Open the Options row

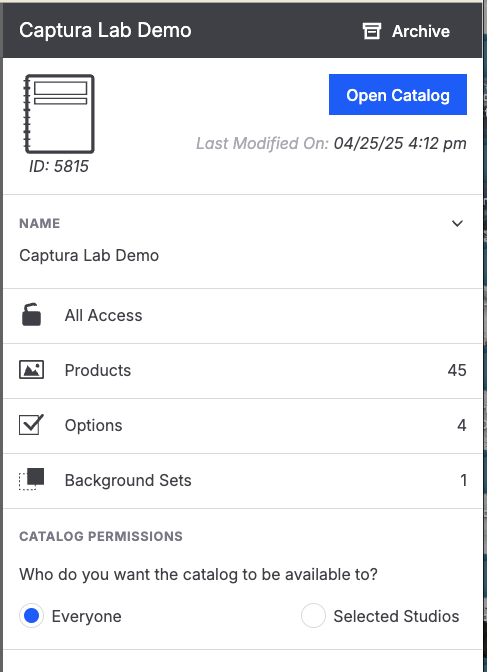243,426
